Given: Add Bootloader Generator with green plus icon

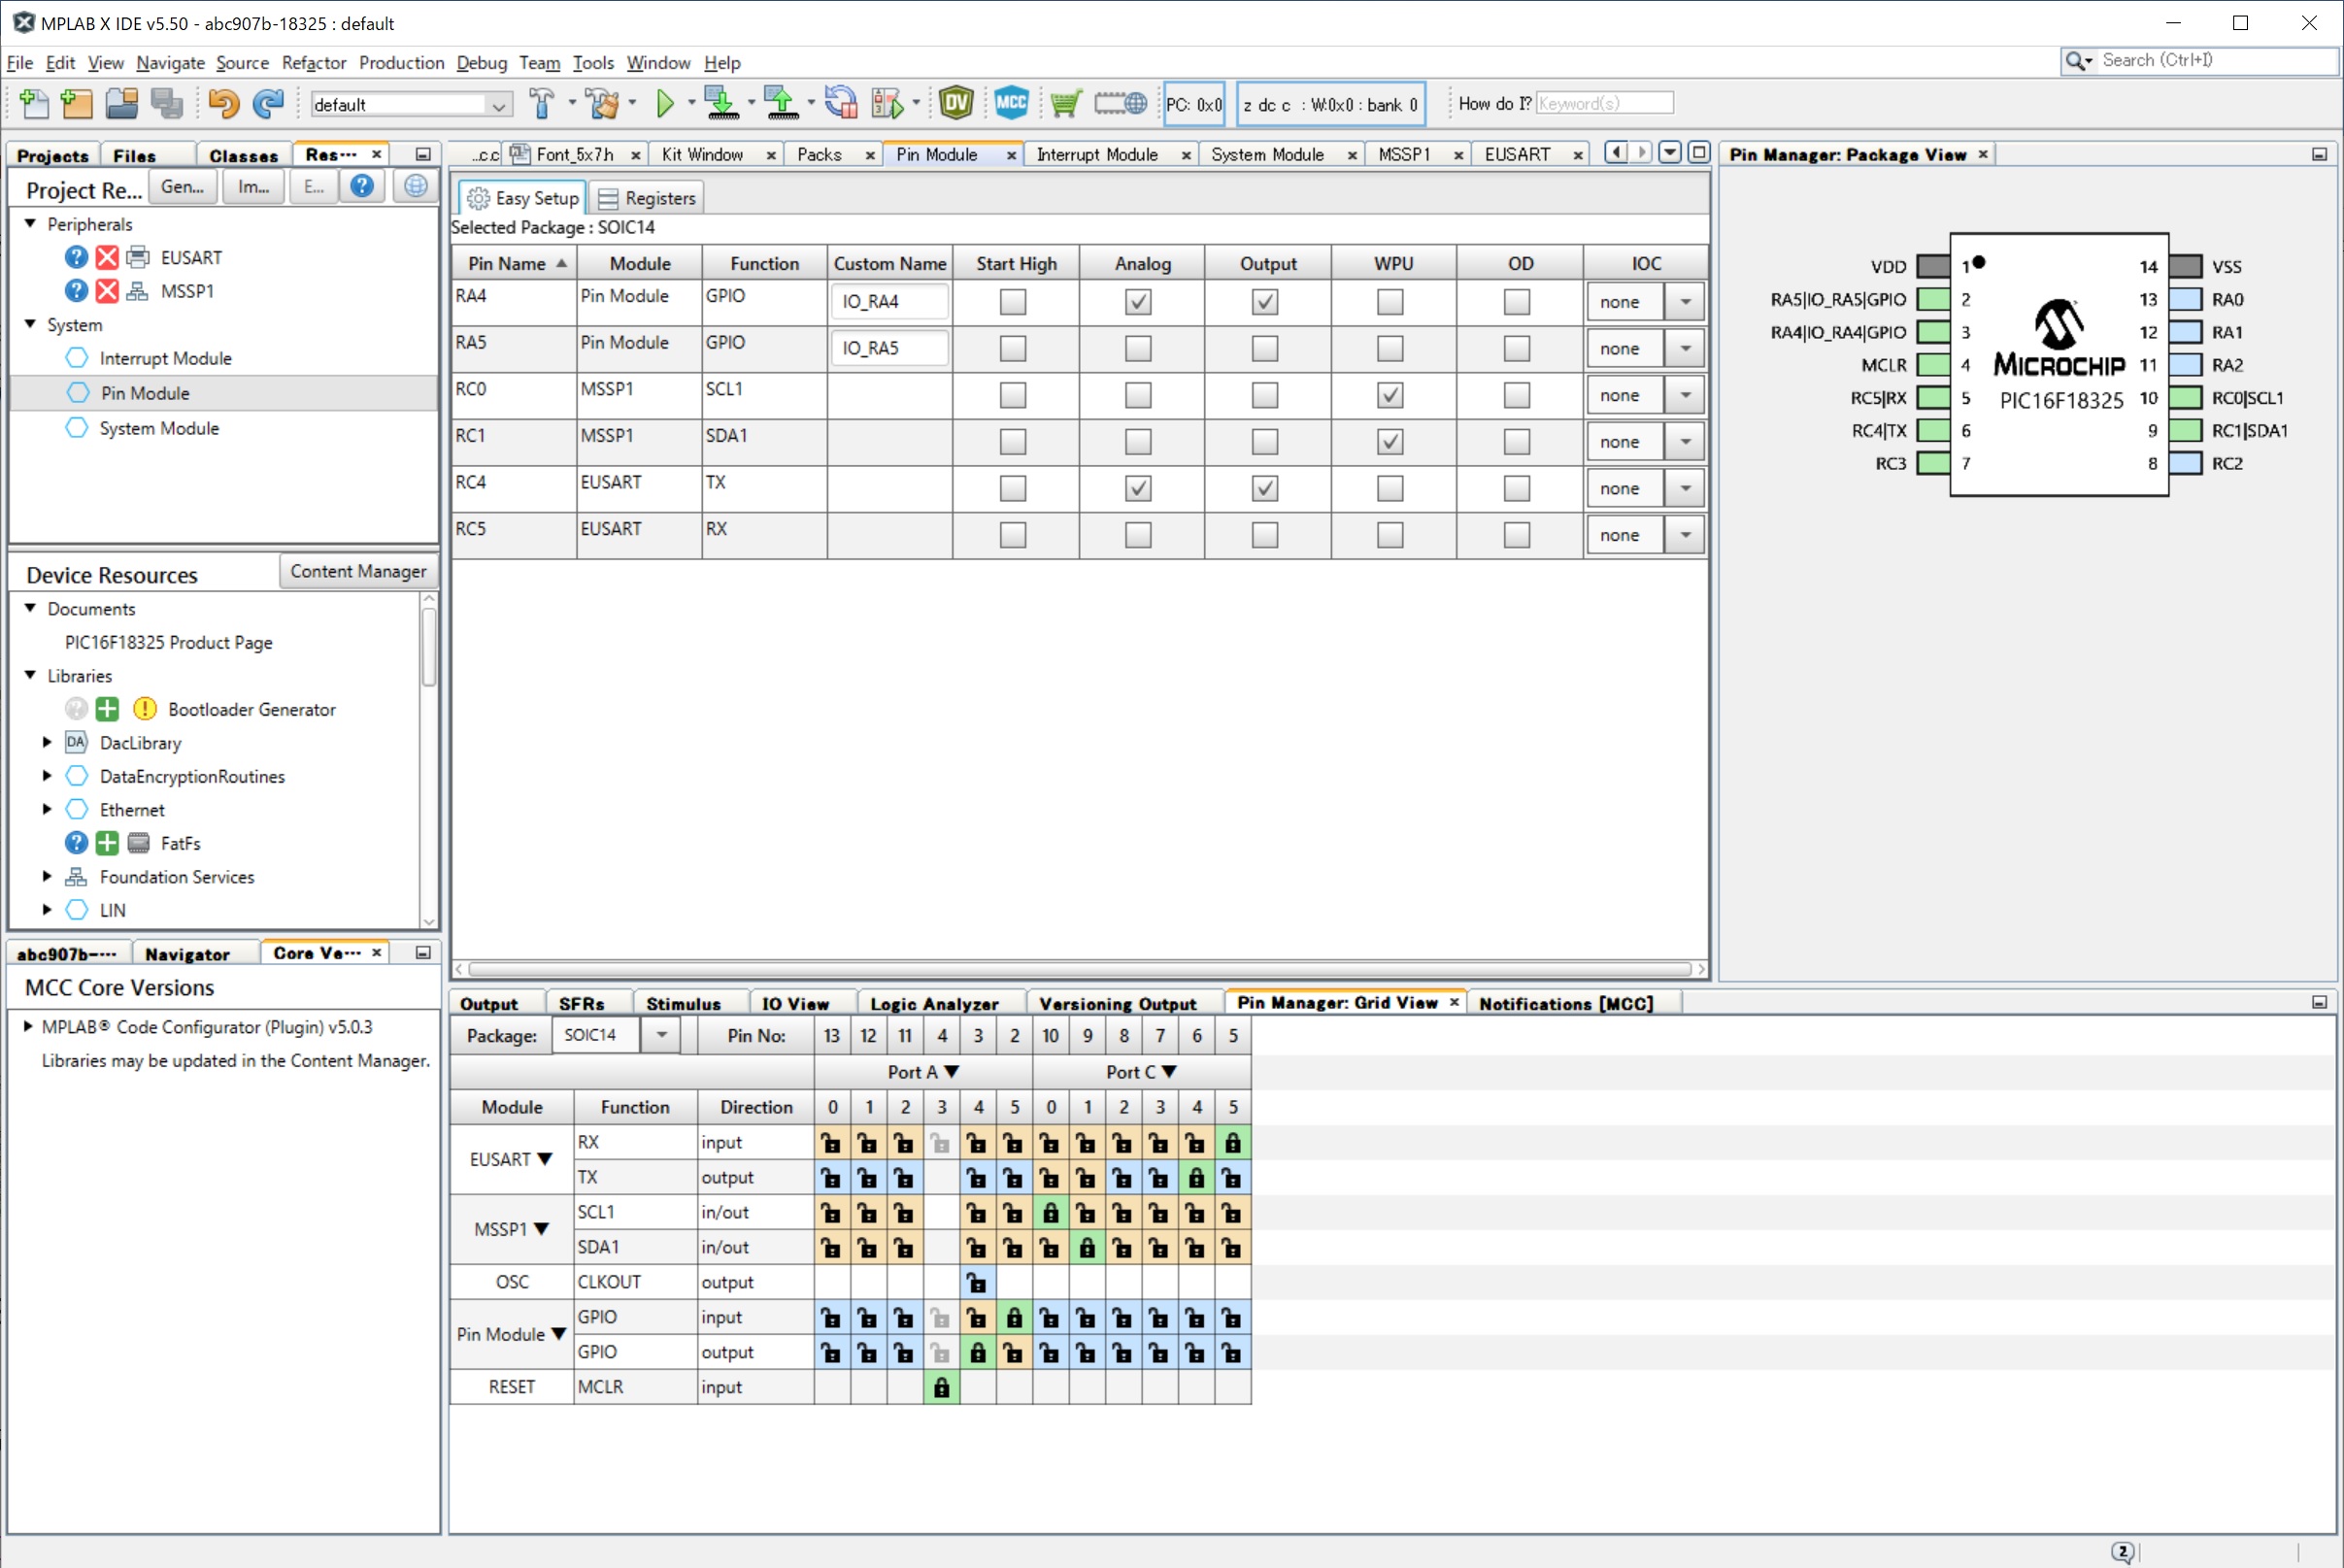Looking at the screenshot, I should tap(107, 709).
